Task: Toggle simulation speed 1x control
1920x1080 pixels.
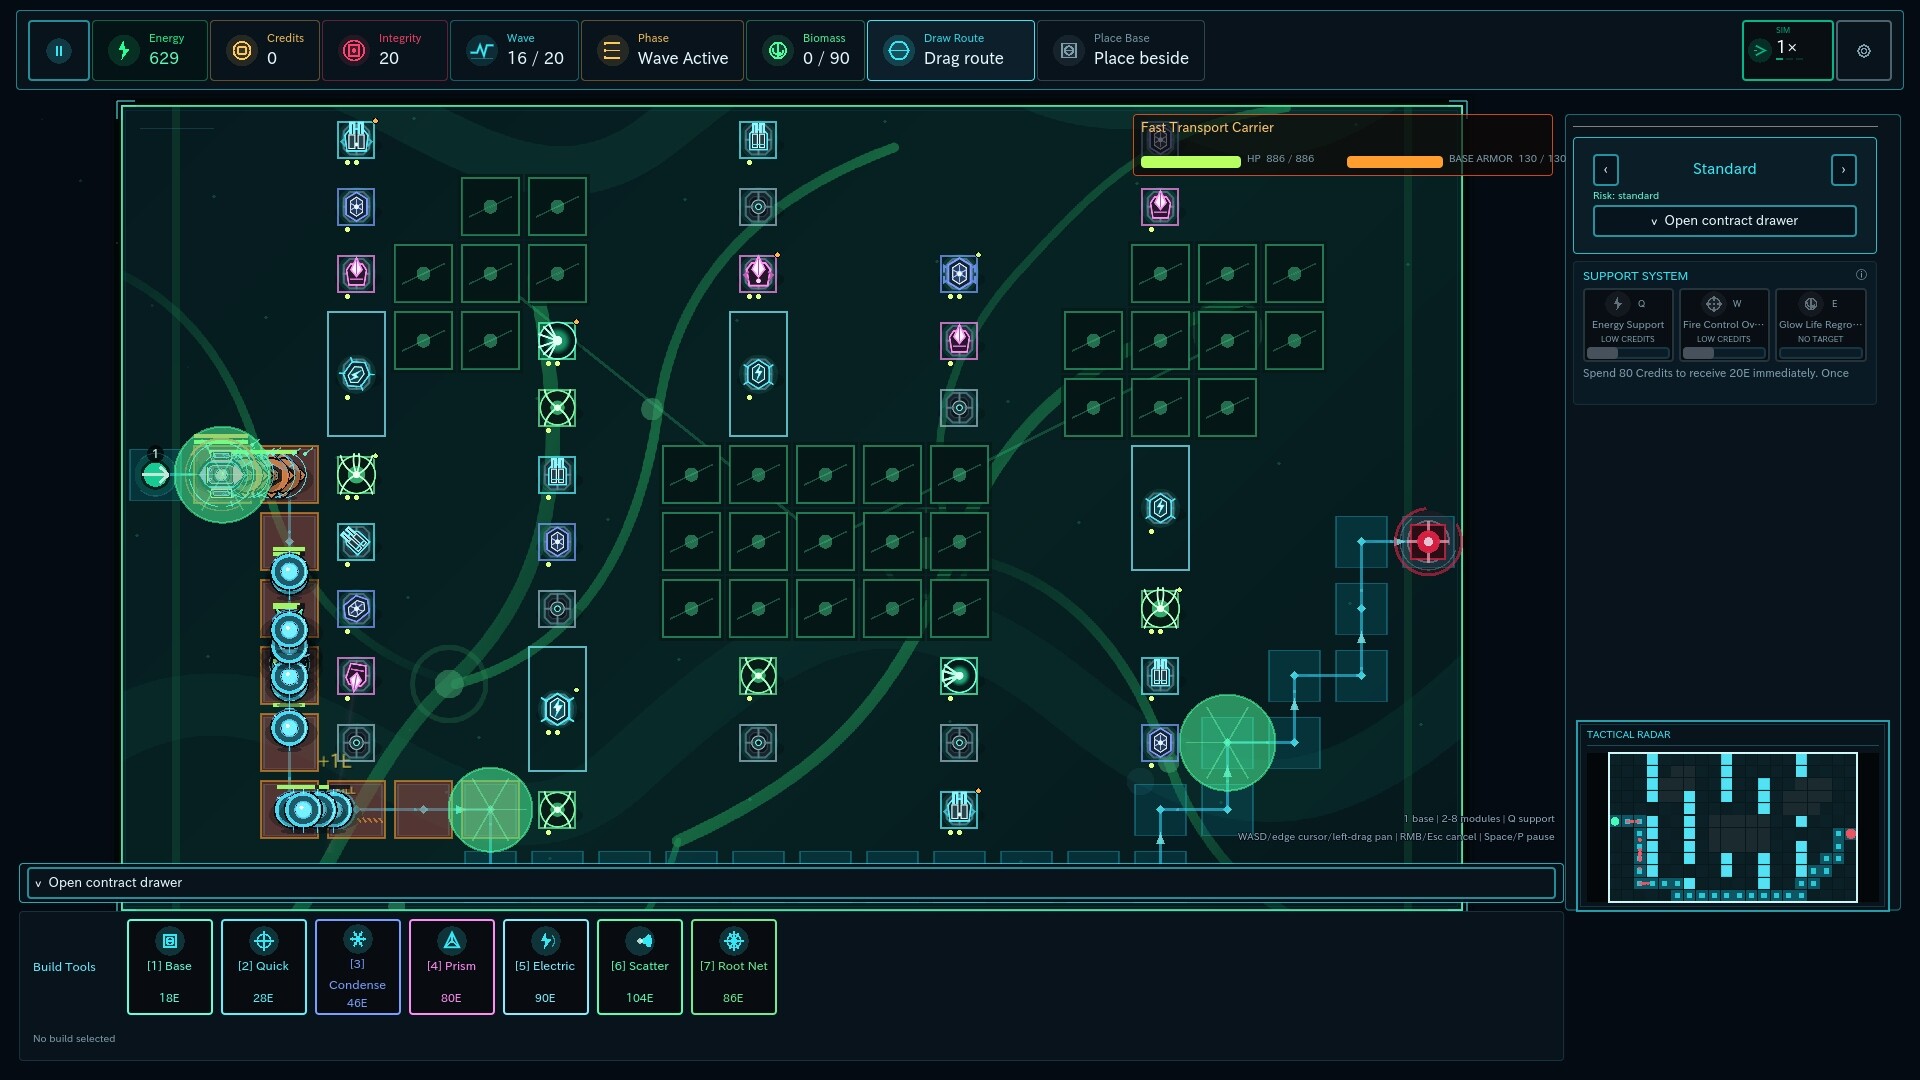Action: click(x=1787, y=50)
